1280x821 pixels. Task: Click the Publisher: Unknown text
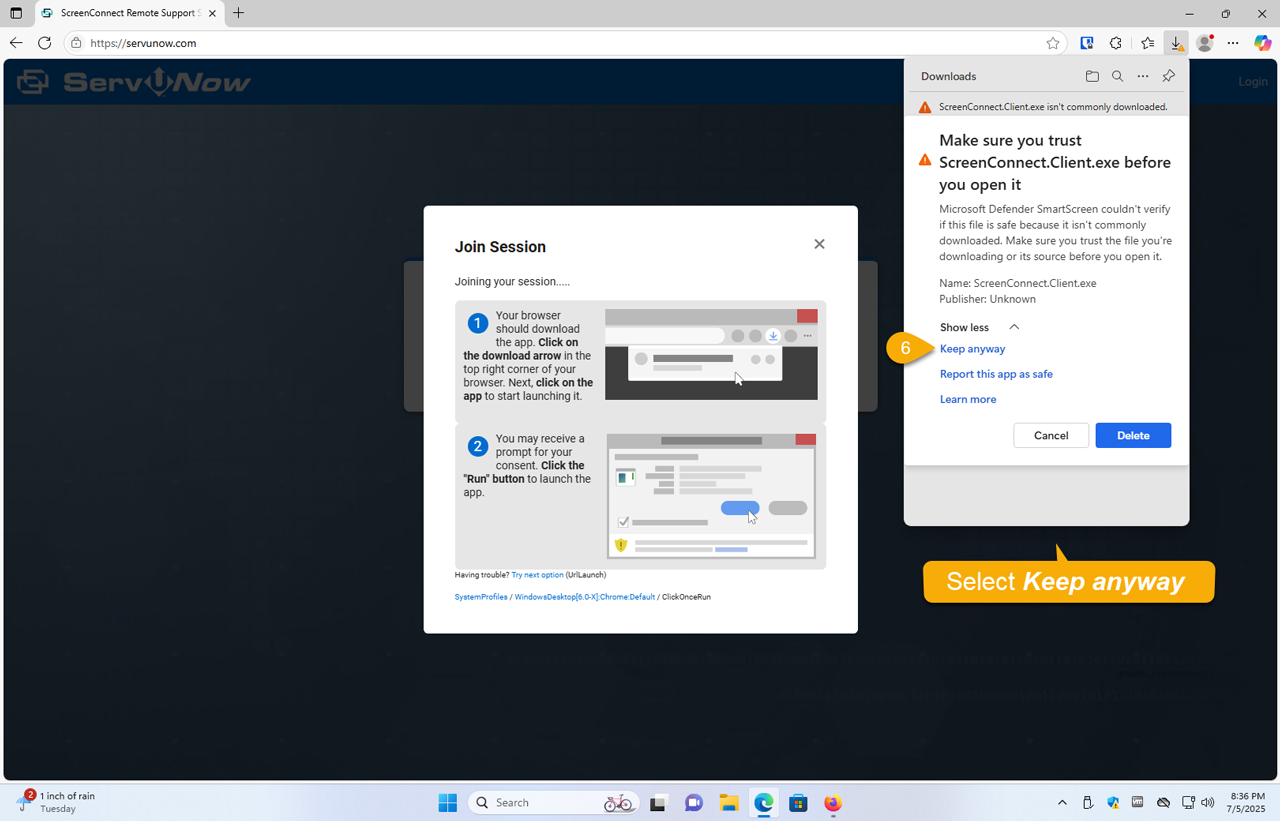tap(988, 299)
